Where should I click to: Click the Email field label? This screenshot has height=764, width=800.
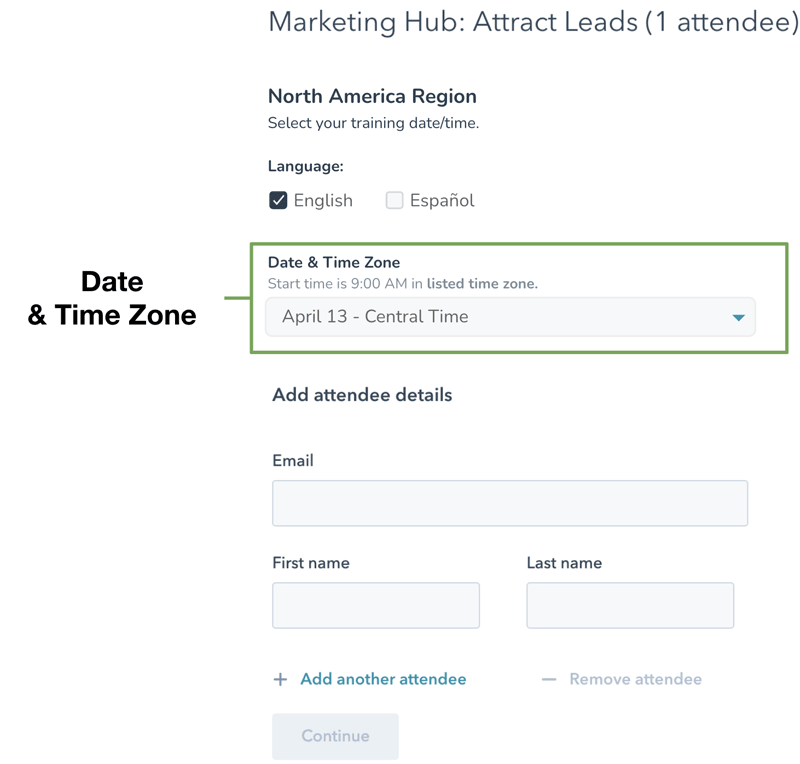(x=293, y=461)
